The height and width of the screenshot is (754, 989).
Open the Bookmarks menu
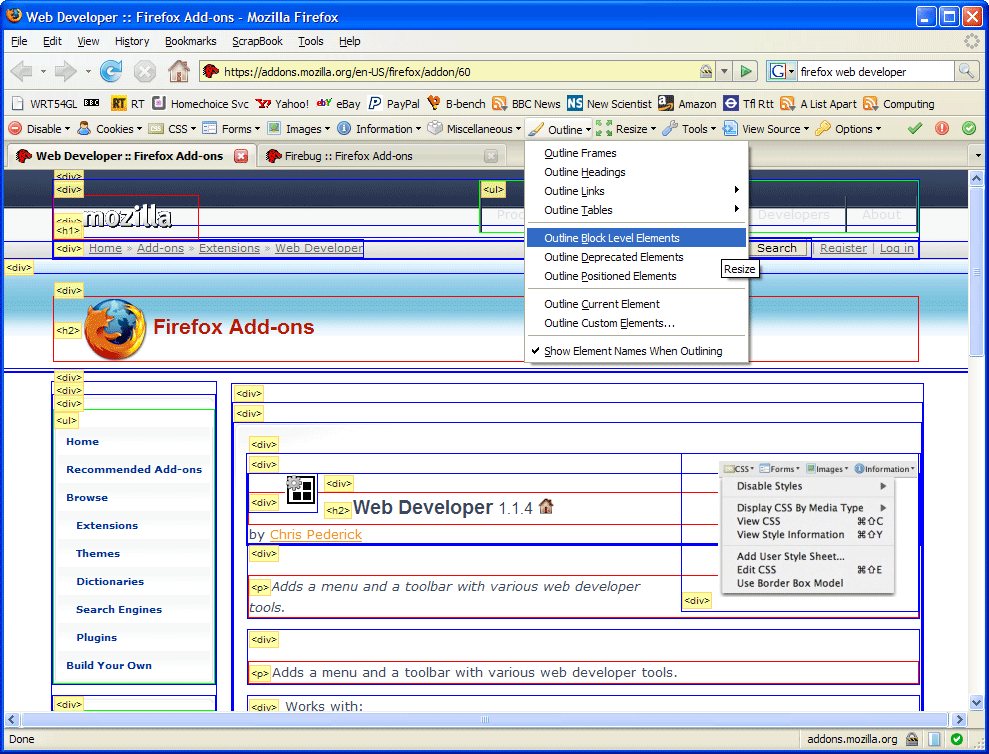190,41
